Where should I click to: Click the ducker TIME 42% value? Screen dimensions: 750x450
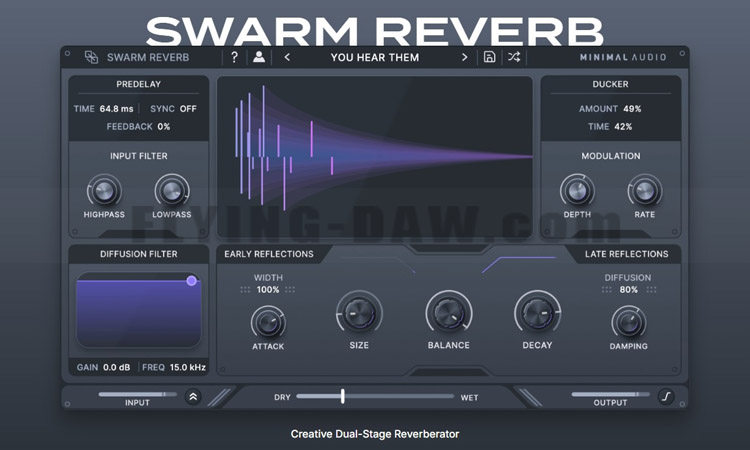coord(623,127)
